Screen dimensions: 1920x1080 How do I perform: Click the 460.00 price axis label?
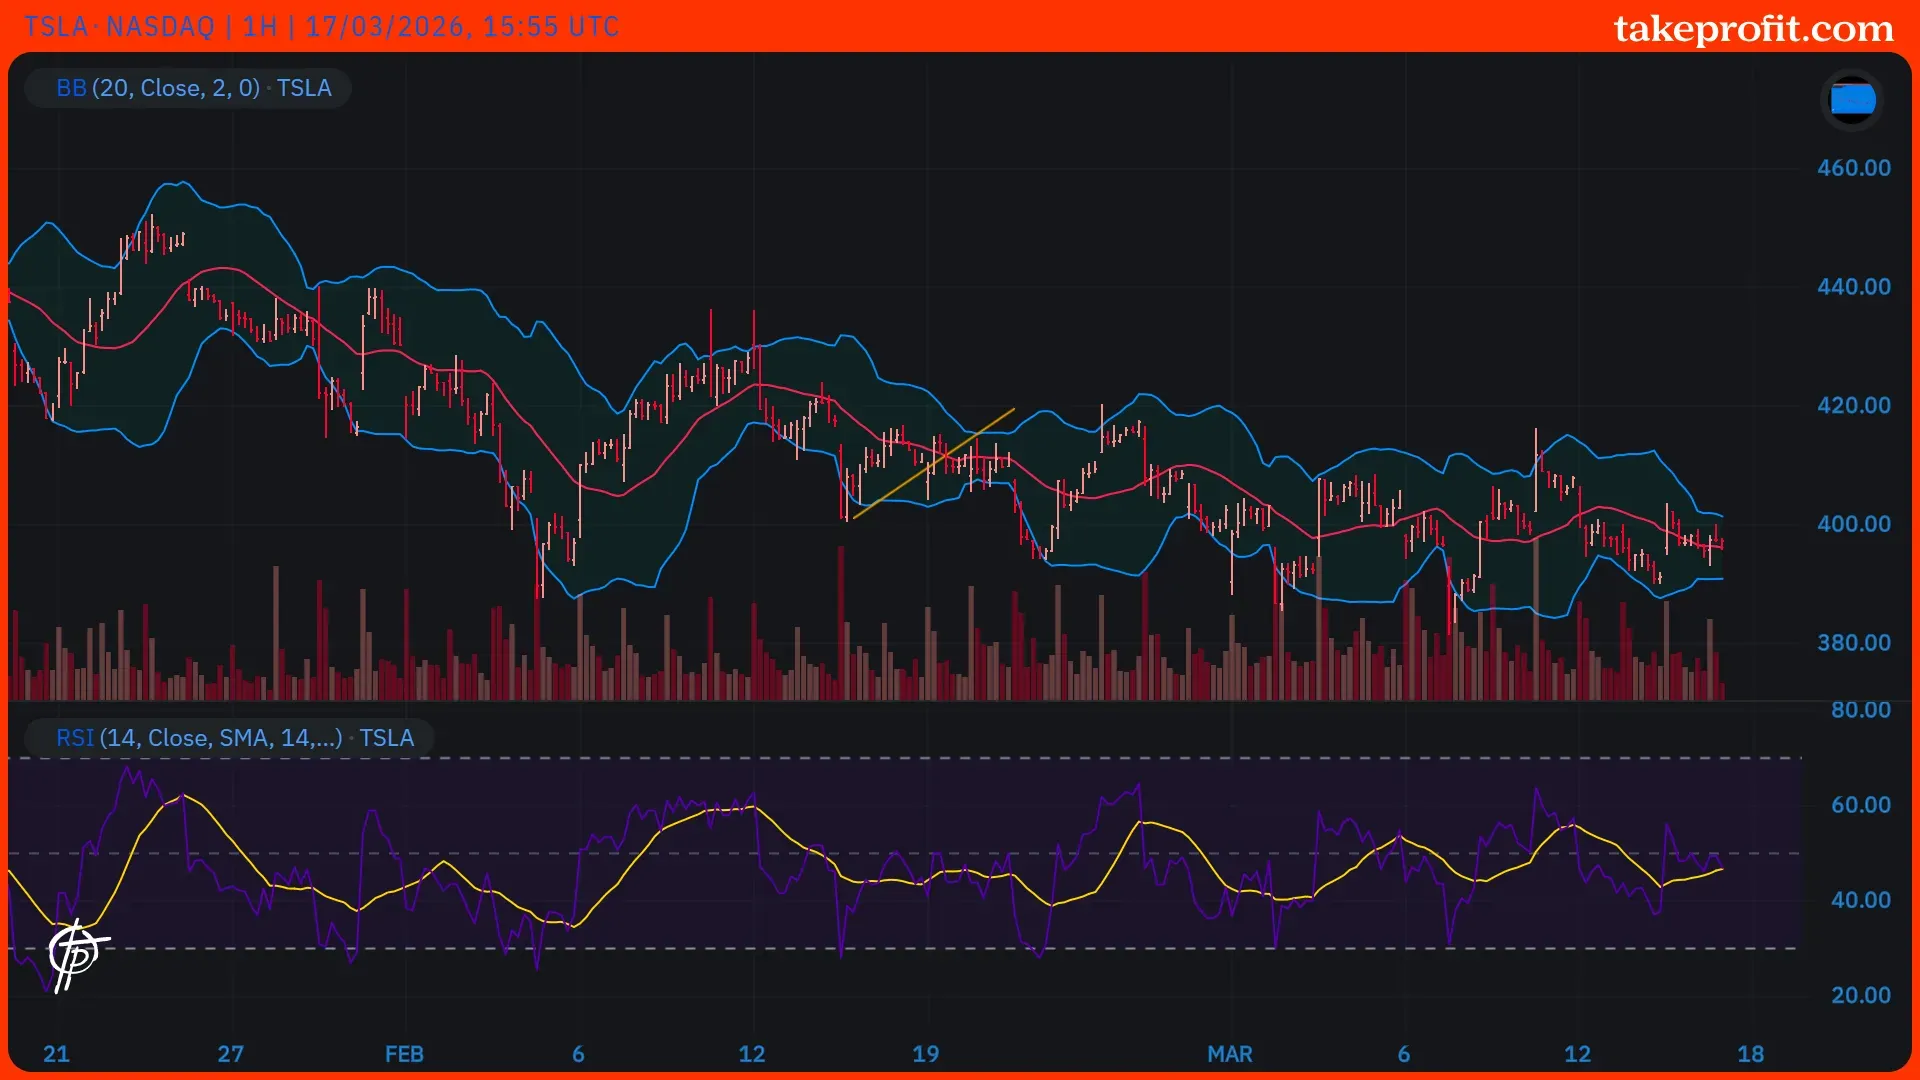point(1853,168)
